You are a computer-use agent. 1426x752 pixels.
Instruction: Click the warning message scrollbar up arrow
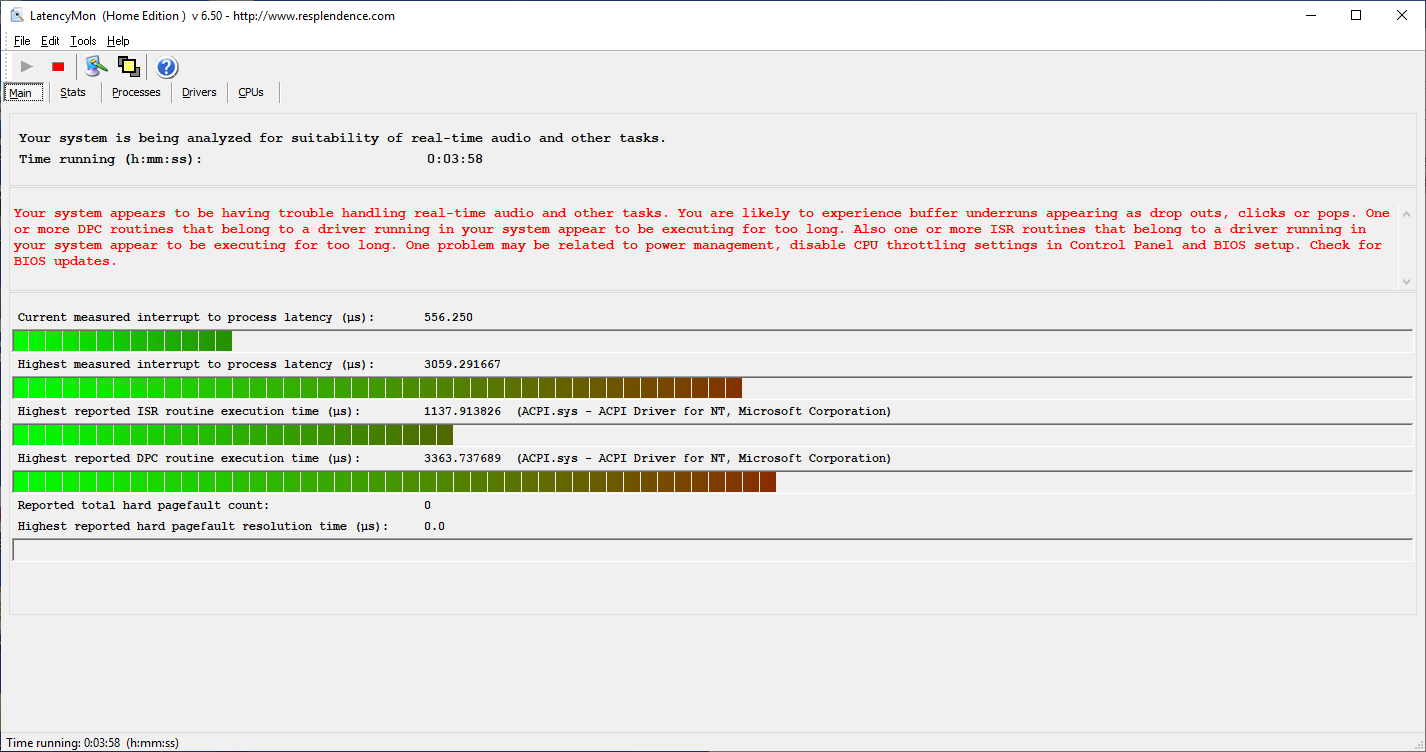(x=1407, y=214)
